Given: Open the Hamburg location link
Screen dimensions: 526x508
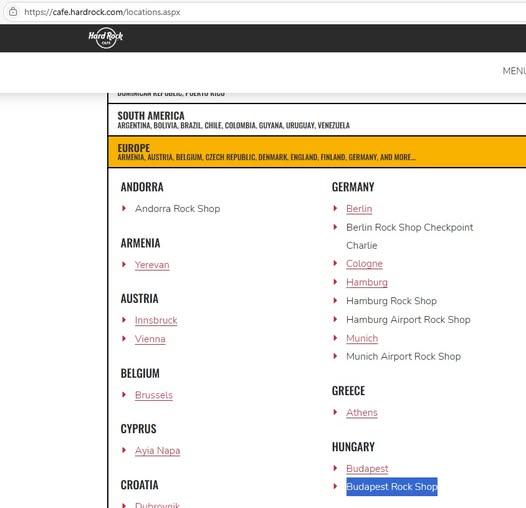Looking at the screenshot, I should click(x=367, y=282).
